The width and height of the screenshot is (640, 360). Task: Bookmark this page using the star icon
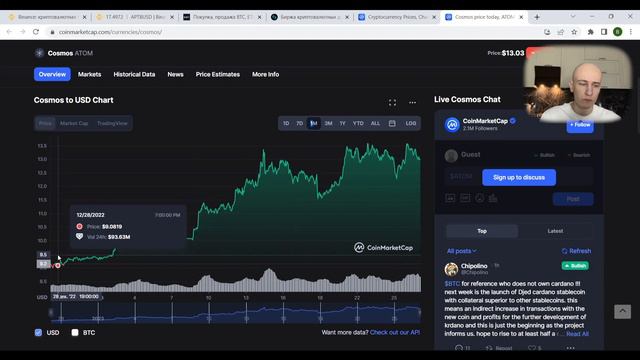(574, 32)
